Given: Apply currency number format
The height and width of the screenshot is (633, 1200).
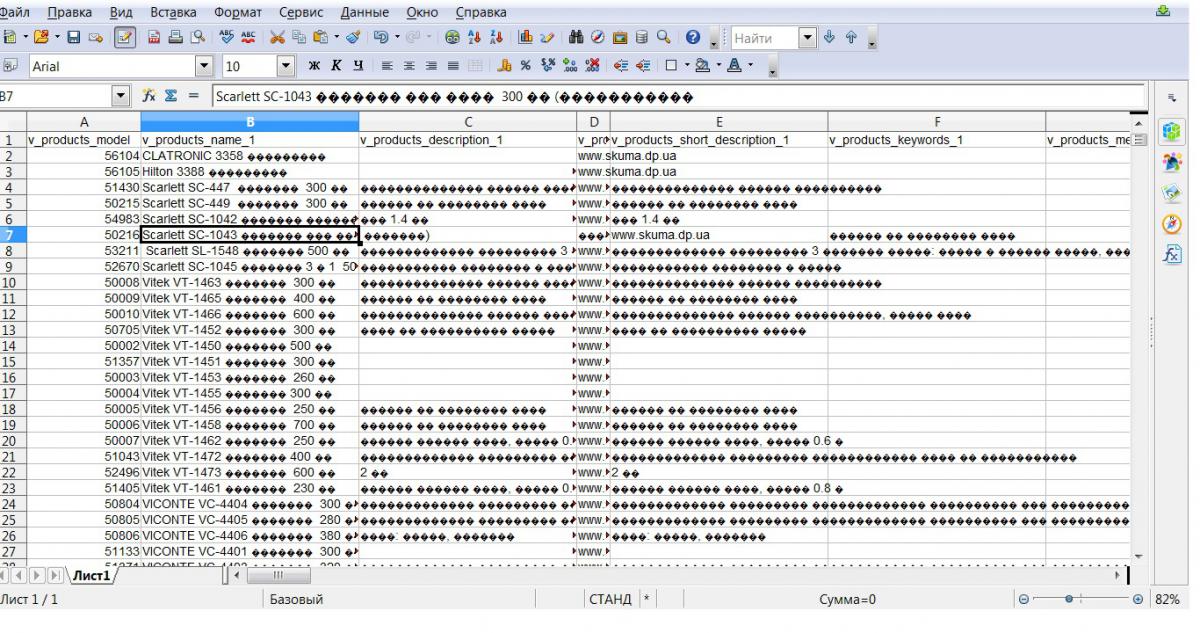Looking at the screenshot, I should pyautogui.click(x=505, y=67).
